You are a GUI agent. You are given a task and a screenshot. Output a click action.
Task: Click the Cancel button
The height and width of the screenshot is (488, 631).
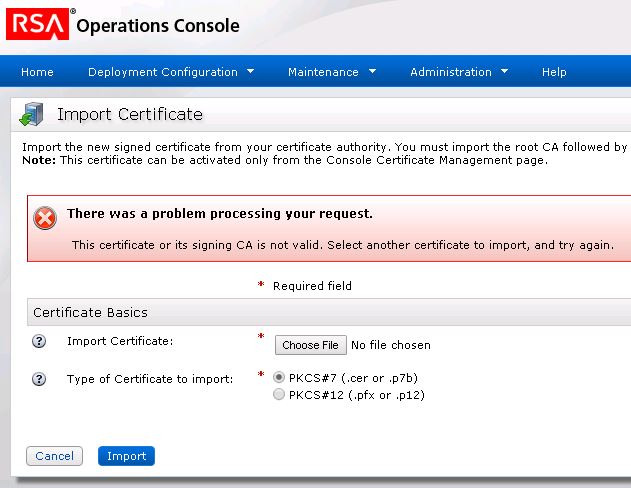coord(54,456)
